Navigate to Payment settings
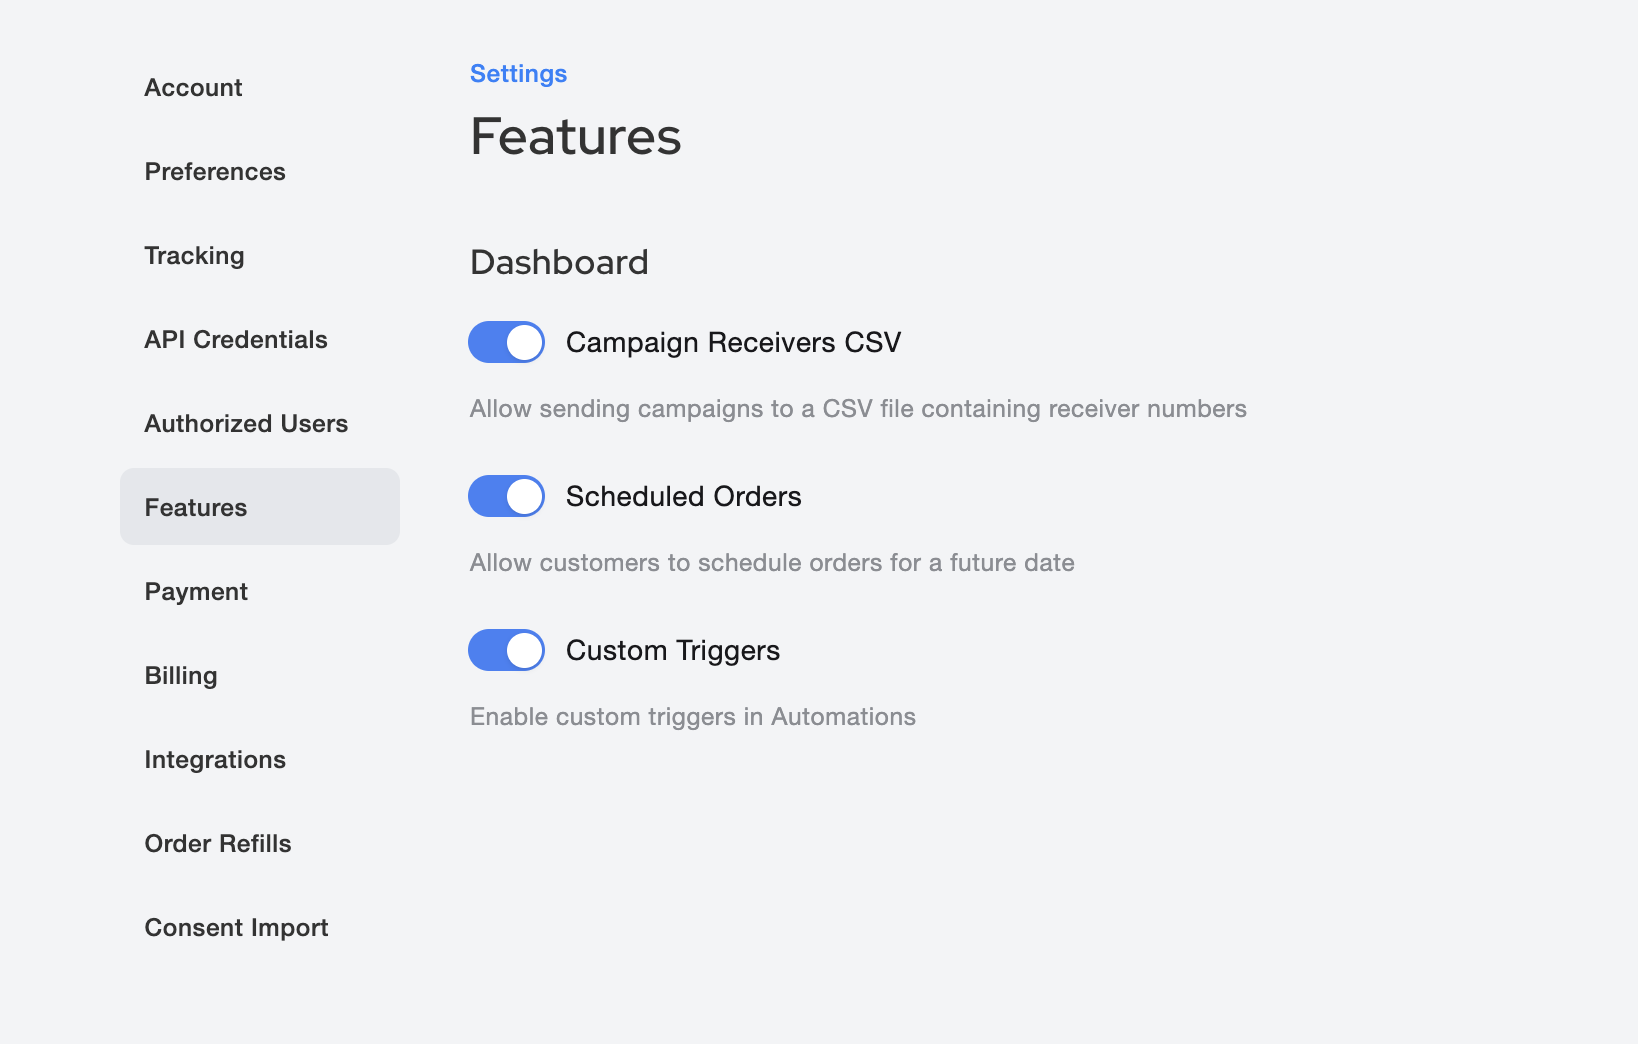The image size is (1638, 1044). 196,592
